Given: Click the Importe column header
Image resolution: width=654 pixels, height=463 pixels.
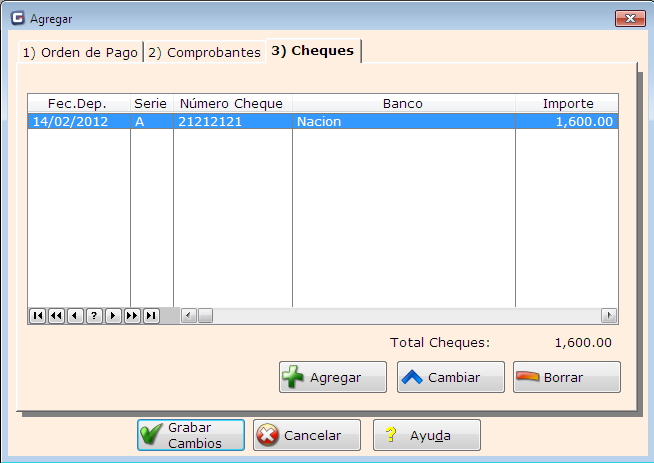Looking at the screenshot, I should 567,103.
